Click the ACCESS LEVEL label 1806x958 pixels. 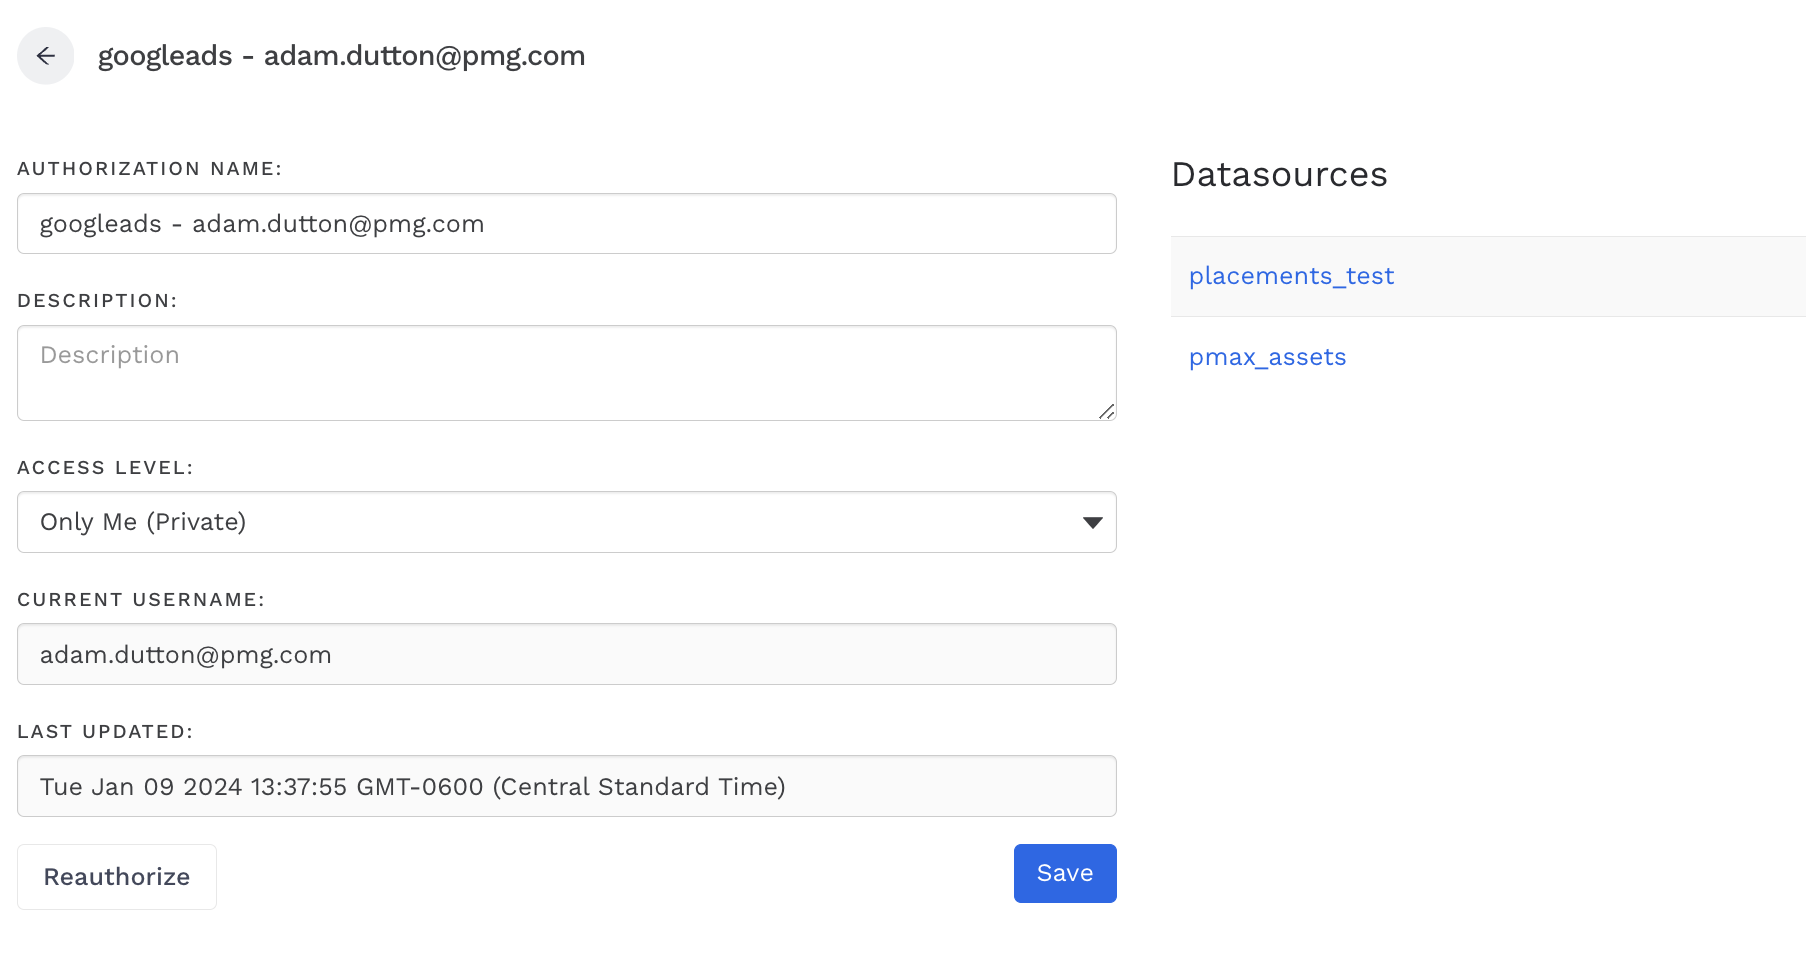click(x=105, y=468)
